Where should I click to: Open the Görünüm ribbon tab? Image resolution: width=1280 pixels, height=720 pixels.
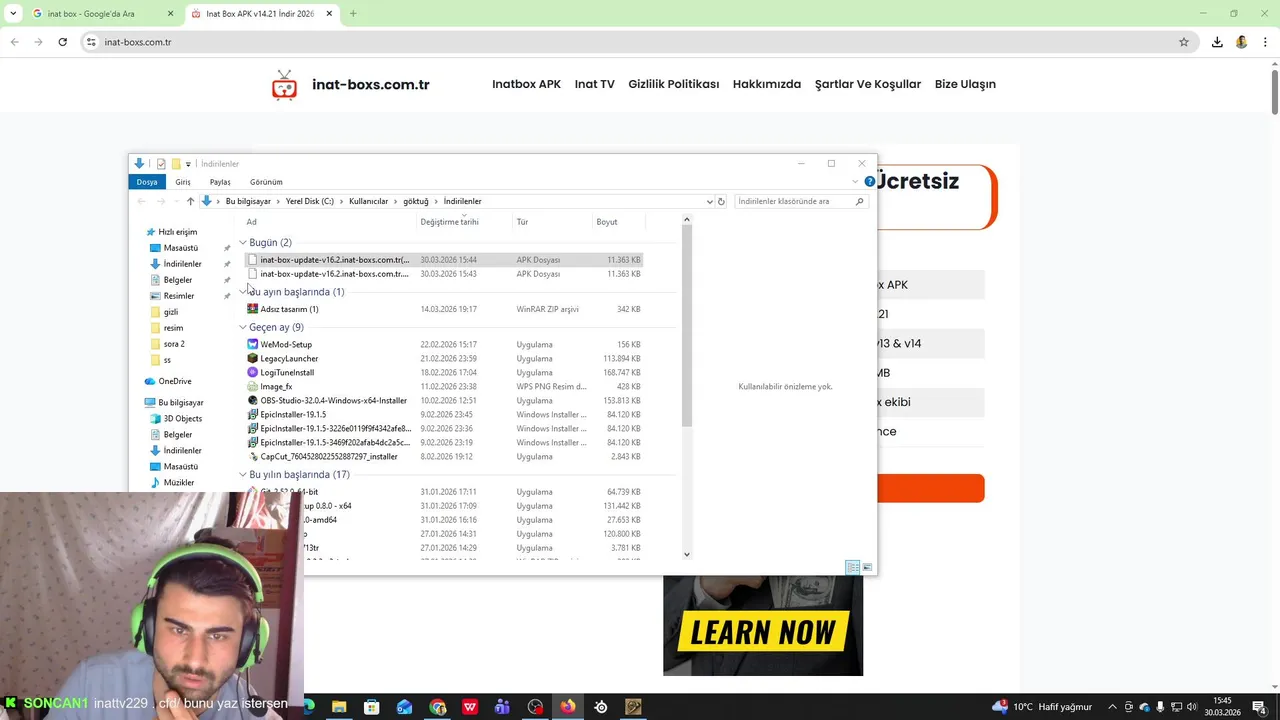[x=266, y=182]
